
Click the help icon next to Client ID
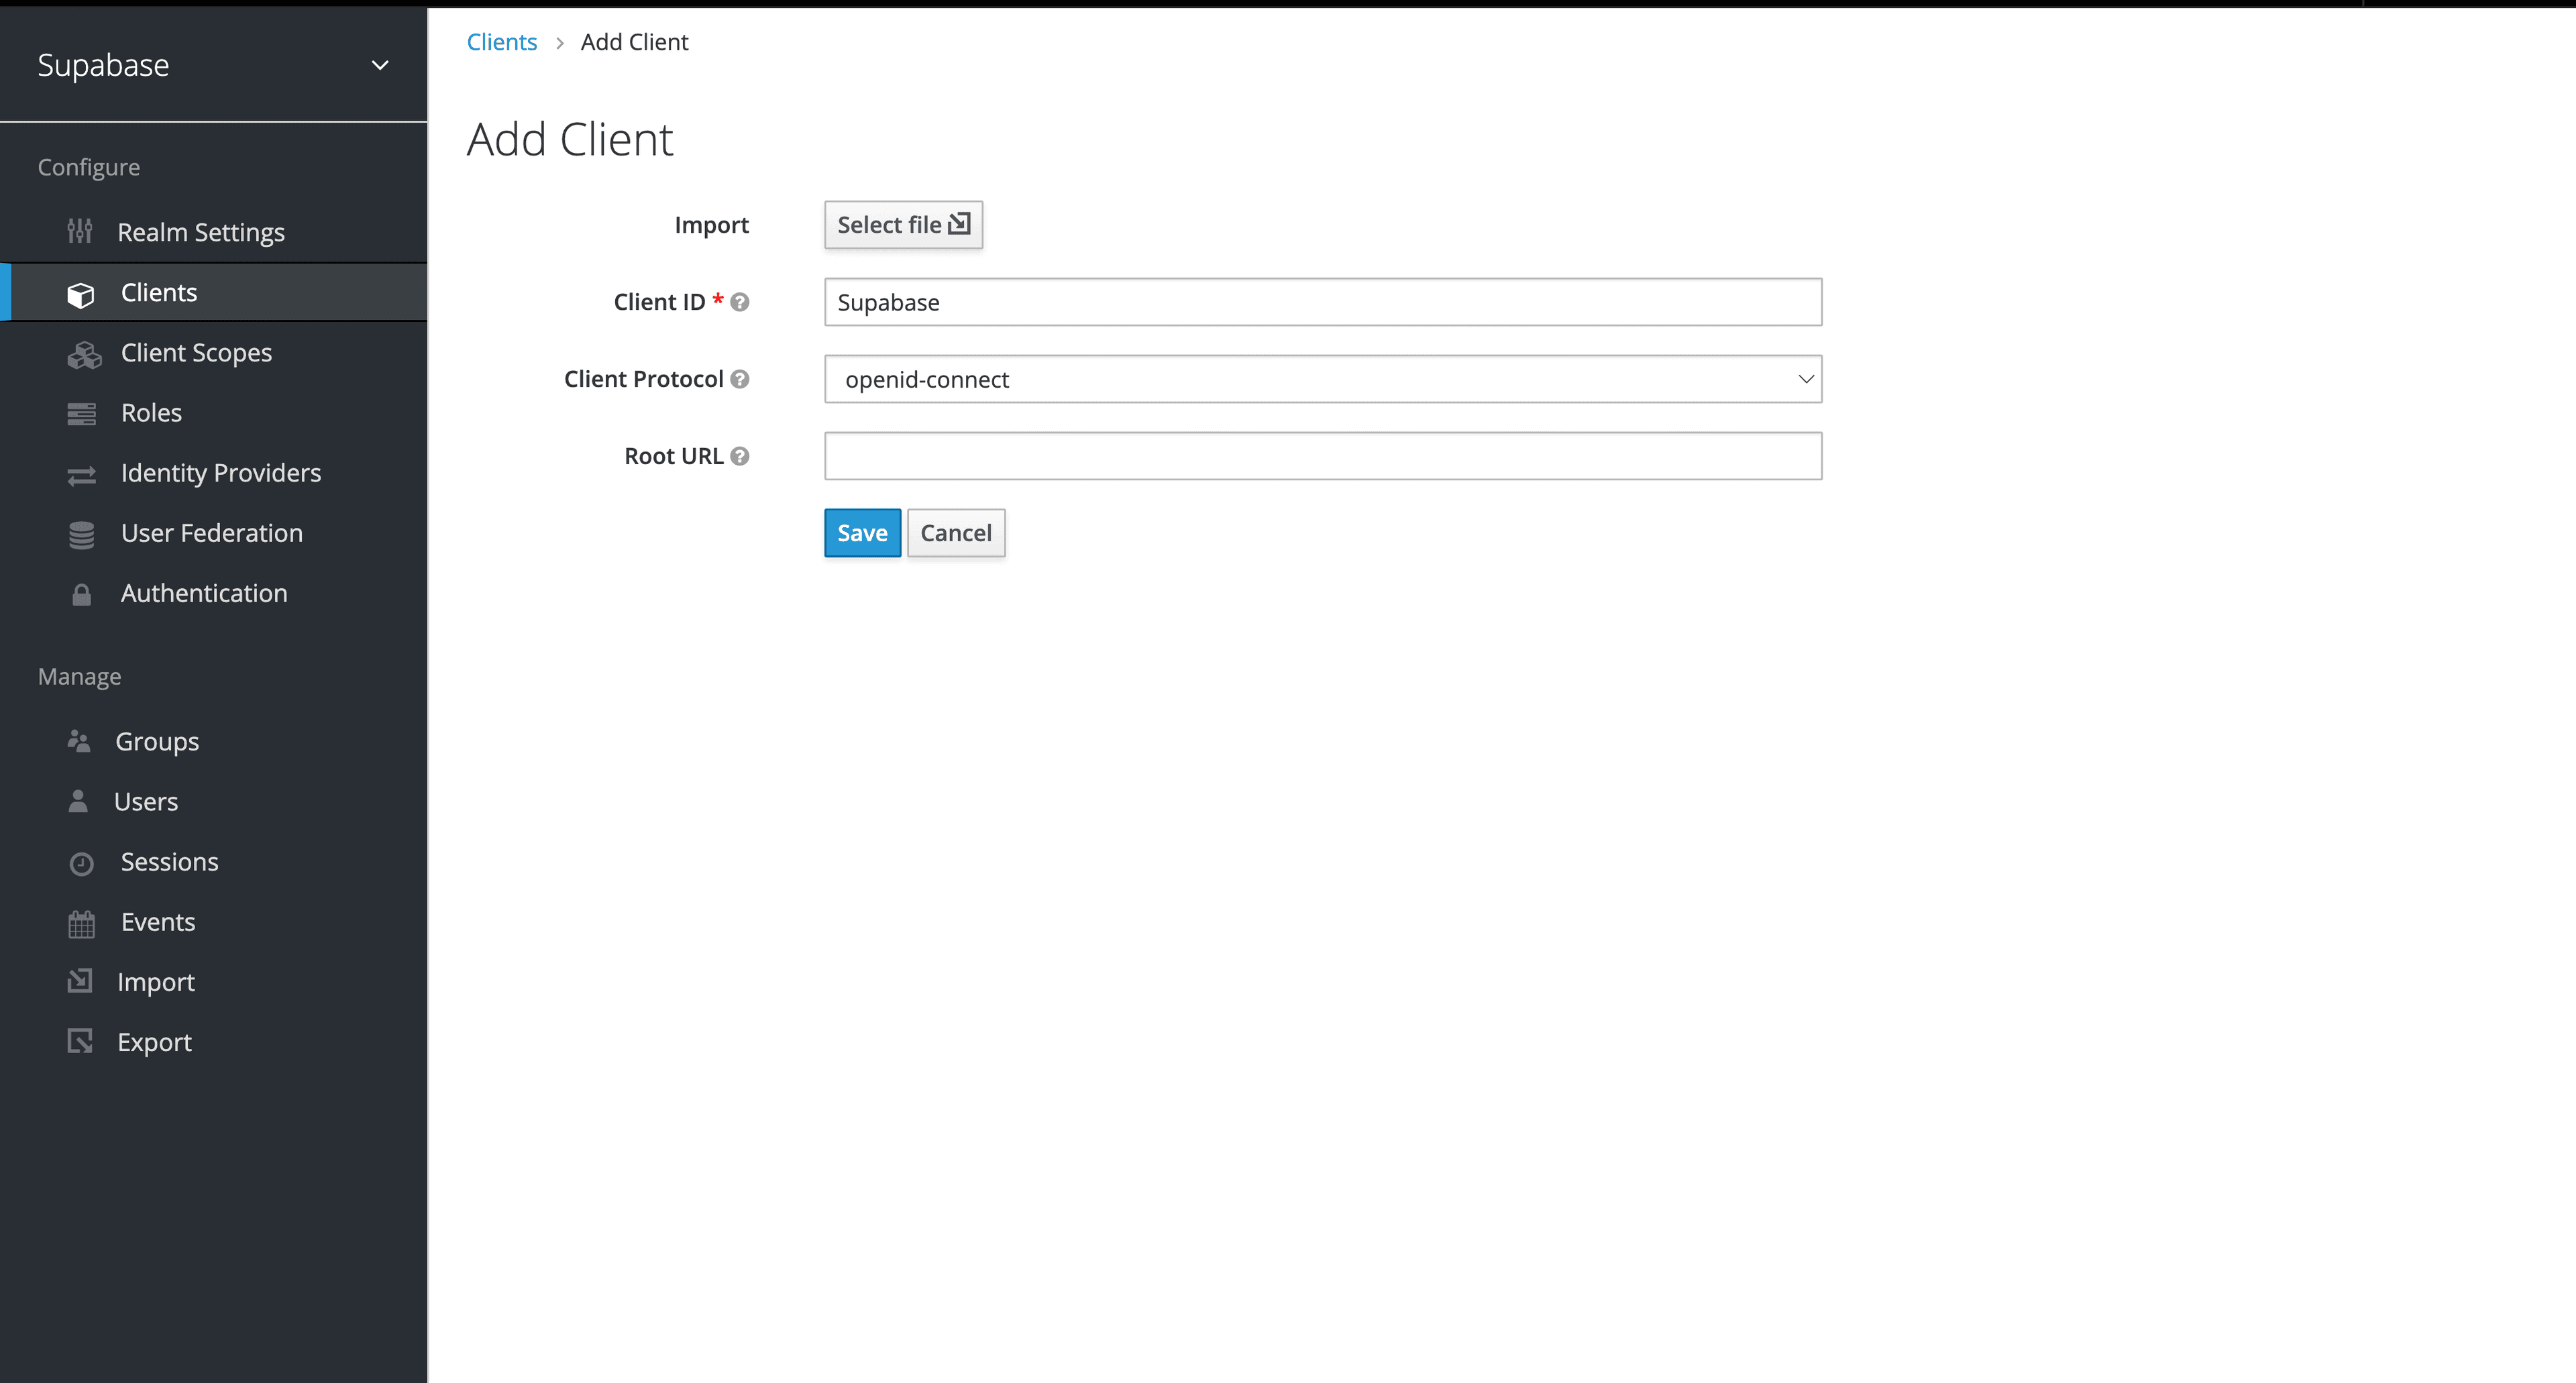(740, 301)
